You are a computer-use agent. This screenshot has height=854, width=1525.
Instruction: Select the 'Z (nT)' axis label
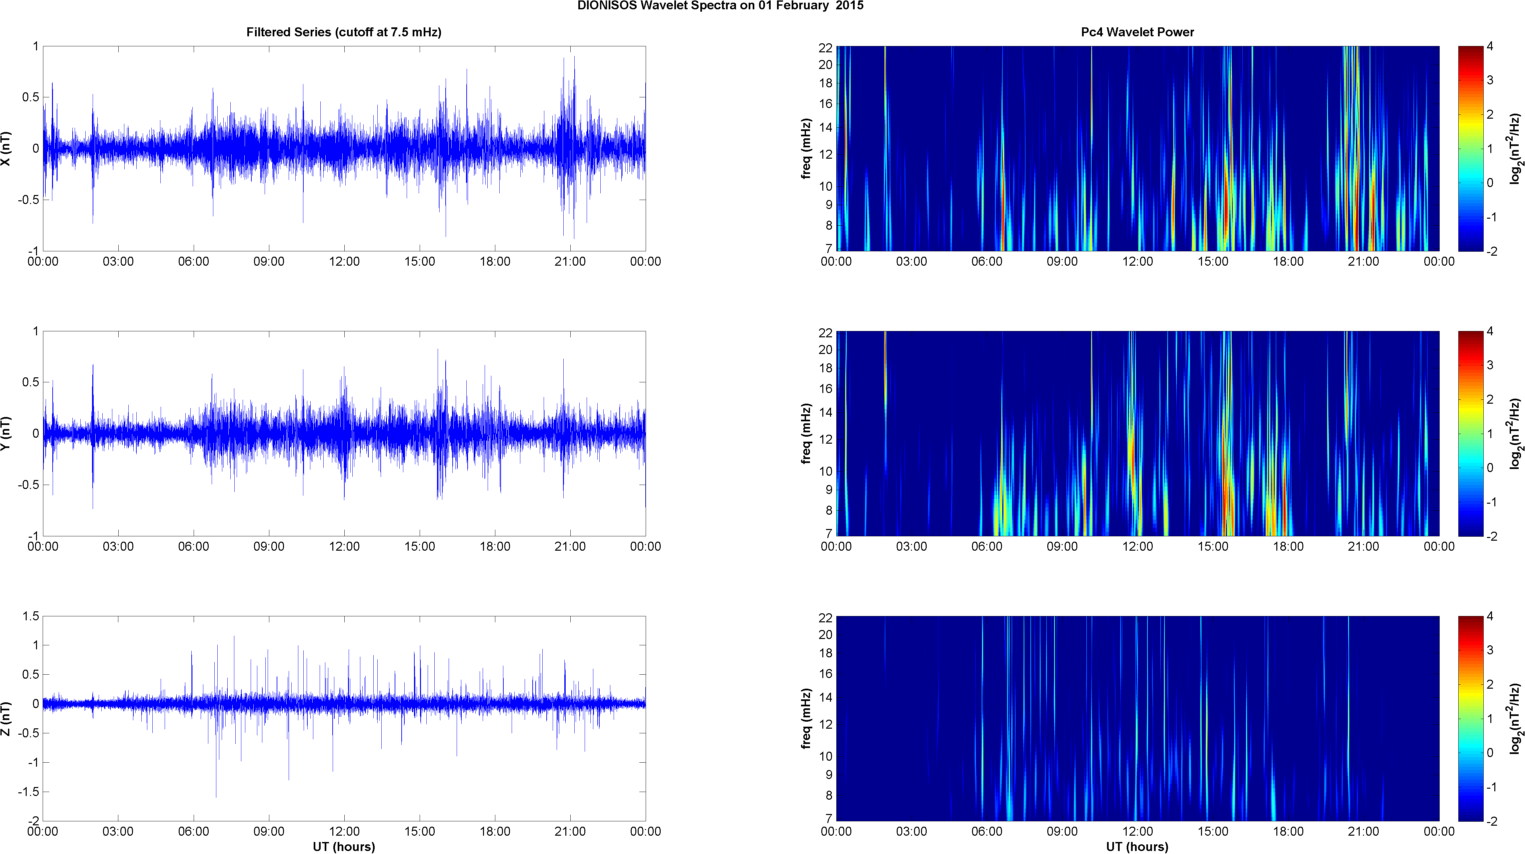(7, 718)
